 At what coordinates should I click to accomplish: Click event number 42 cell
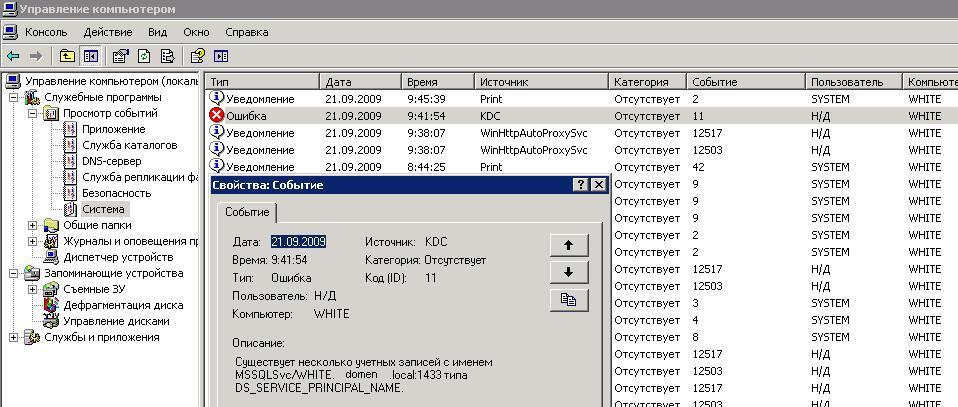click(x=698, y=167)
